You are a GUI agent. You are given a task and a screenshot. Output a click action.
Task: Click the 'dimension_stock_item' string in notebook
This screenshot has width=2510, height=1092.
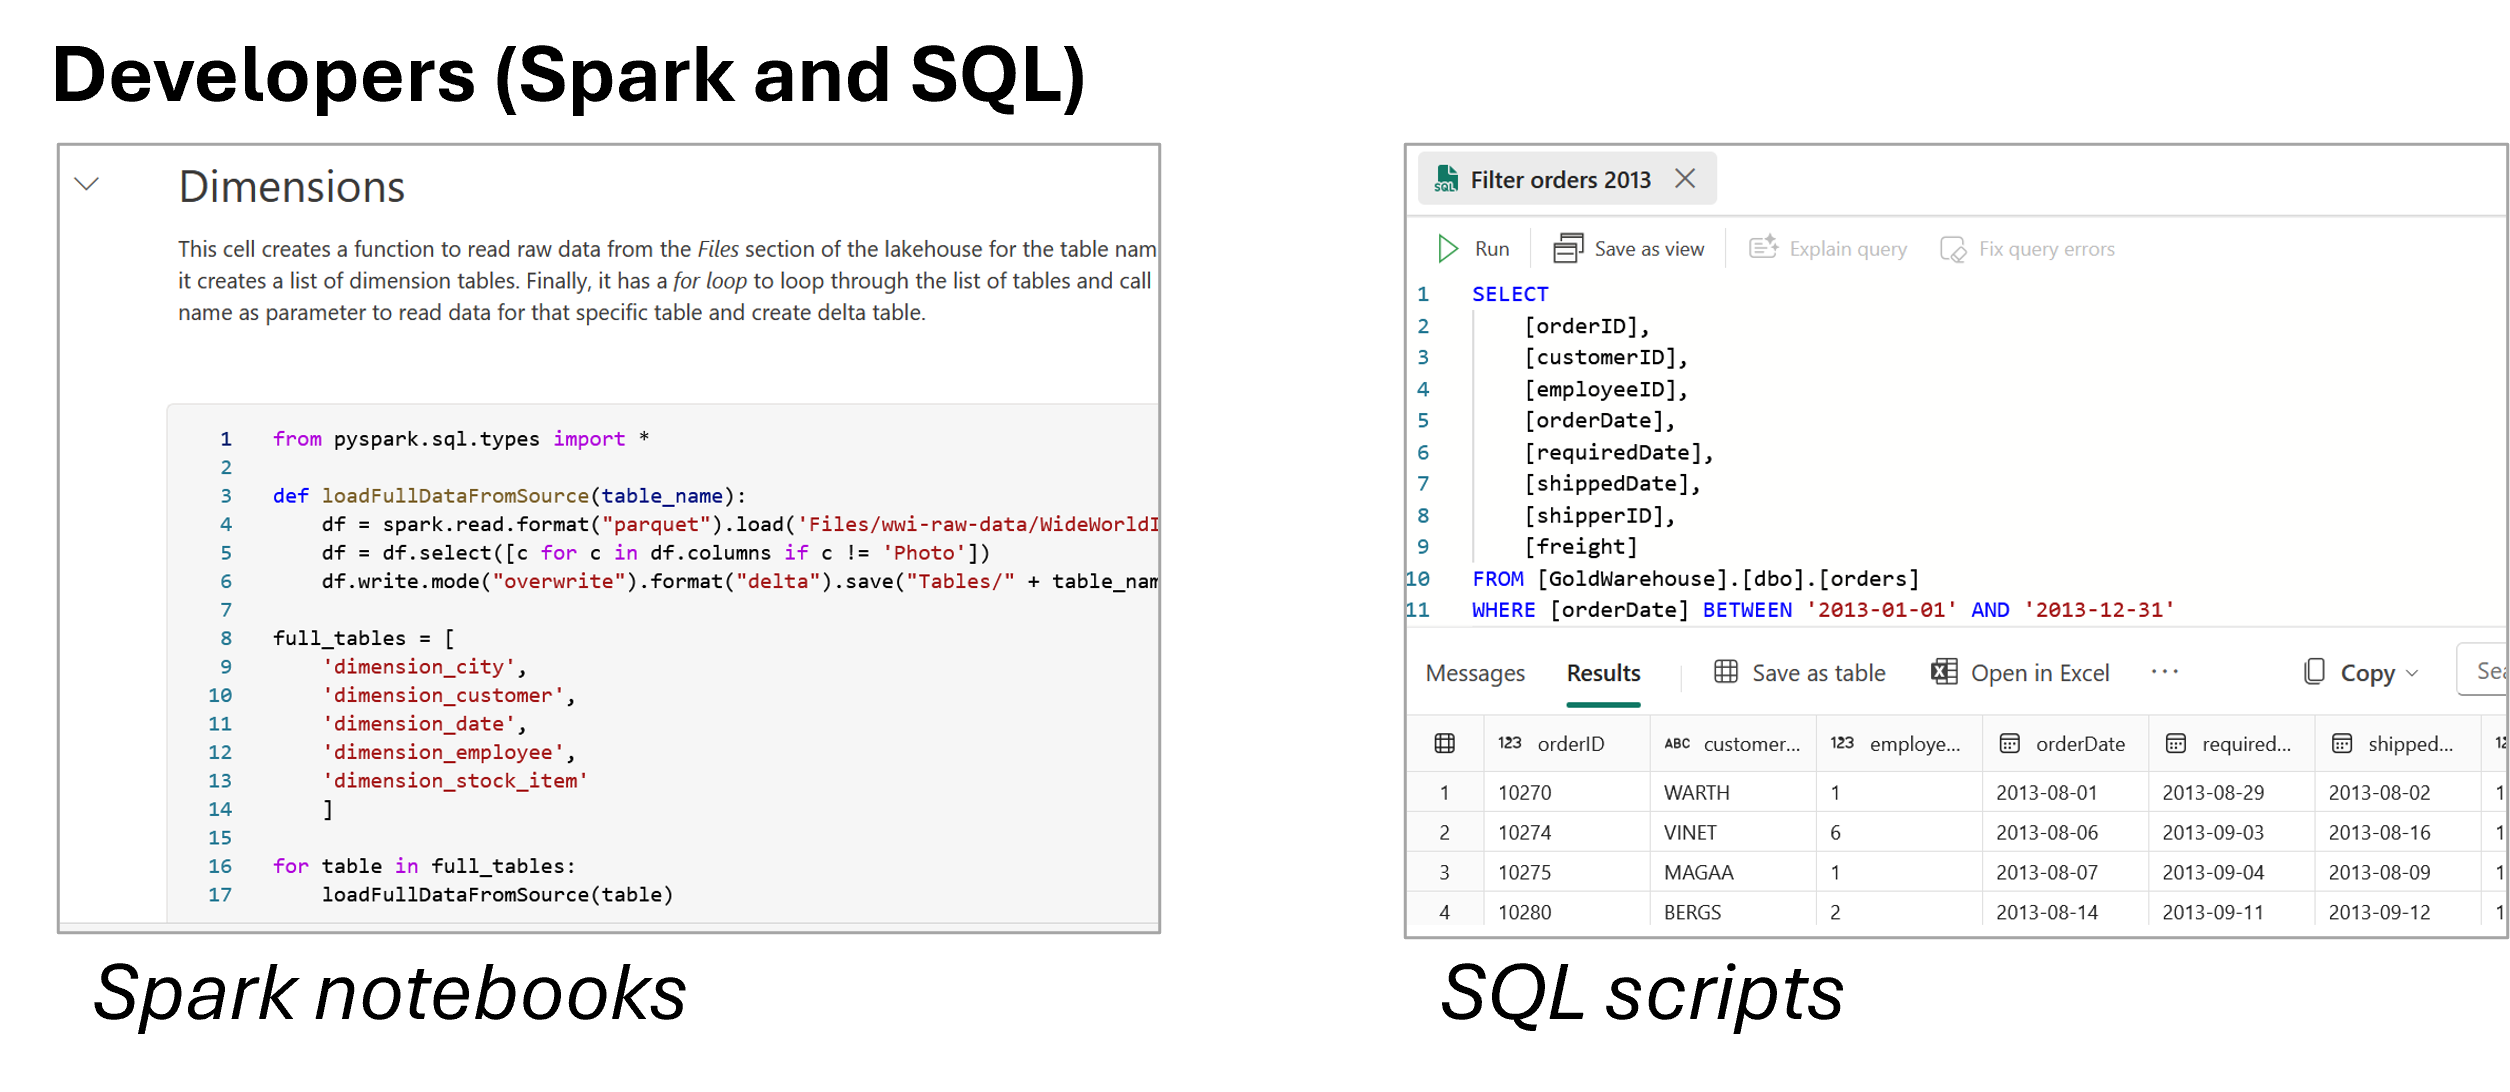454,781
